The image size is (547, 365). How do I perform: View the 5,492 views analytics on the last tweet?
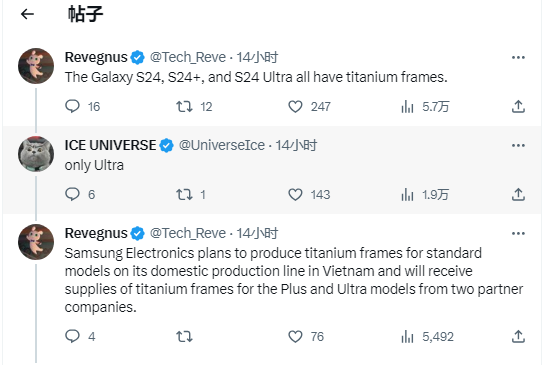427,336
